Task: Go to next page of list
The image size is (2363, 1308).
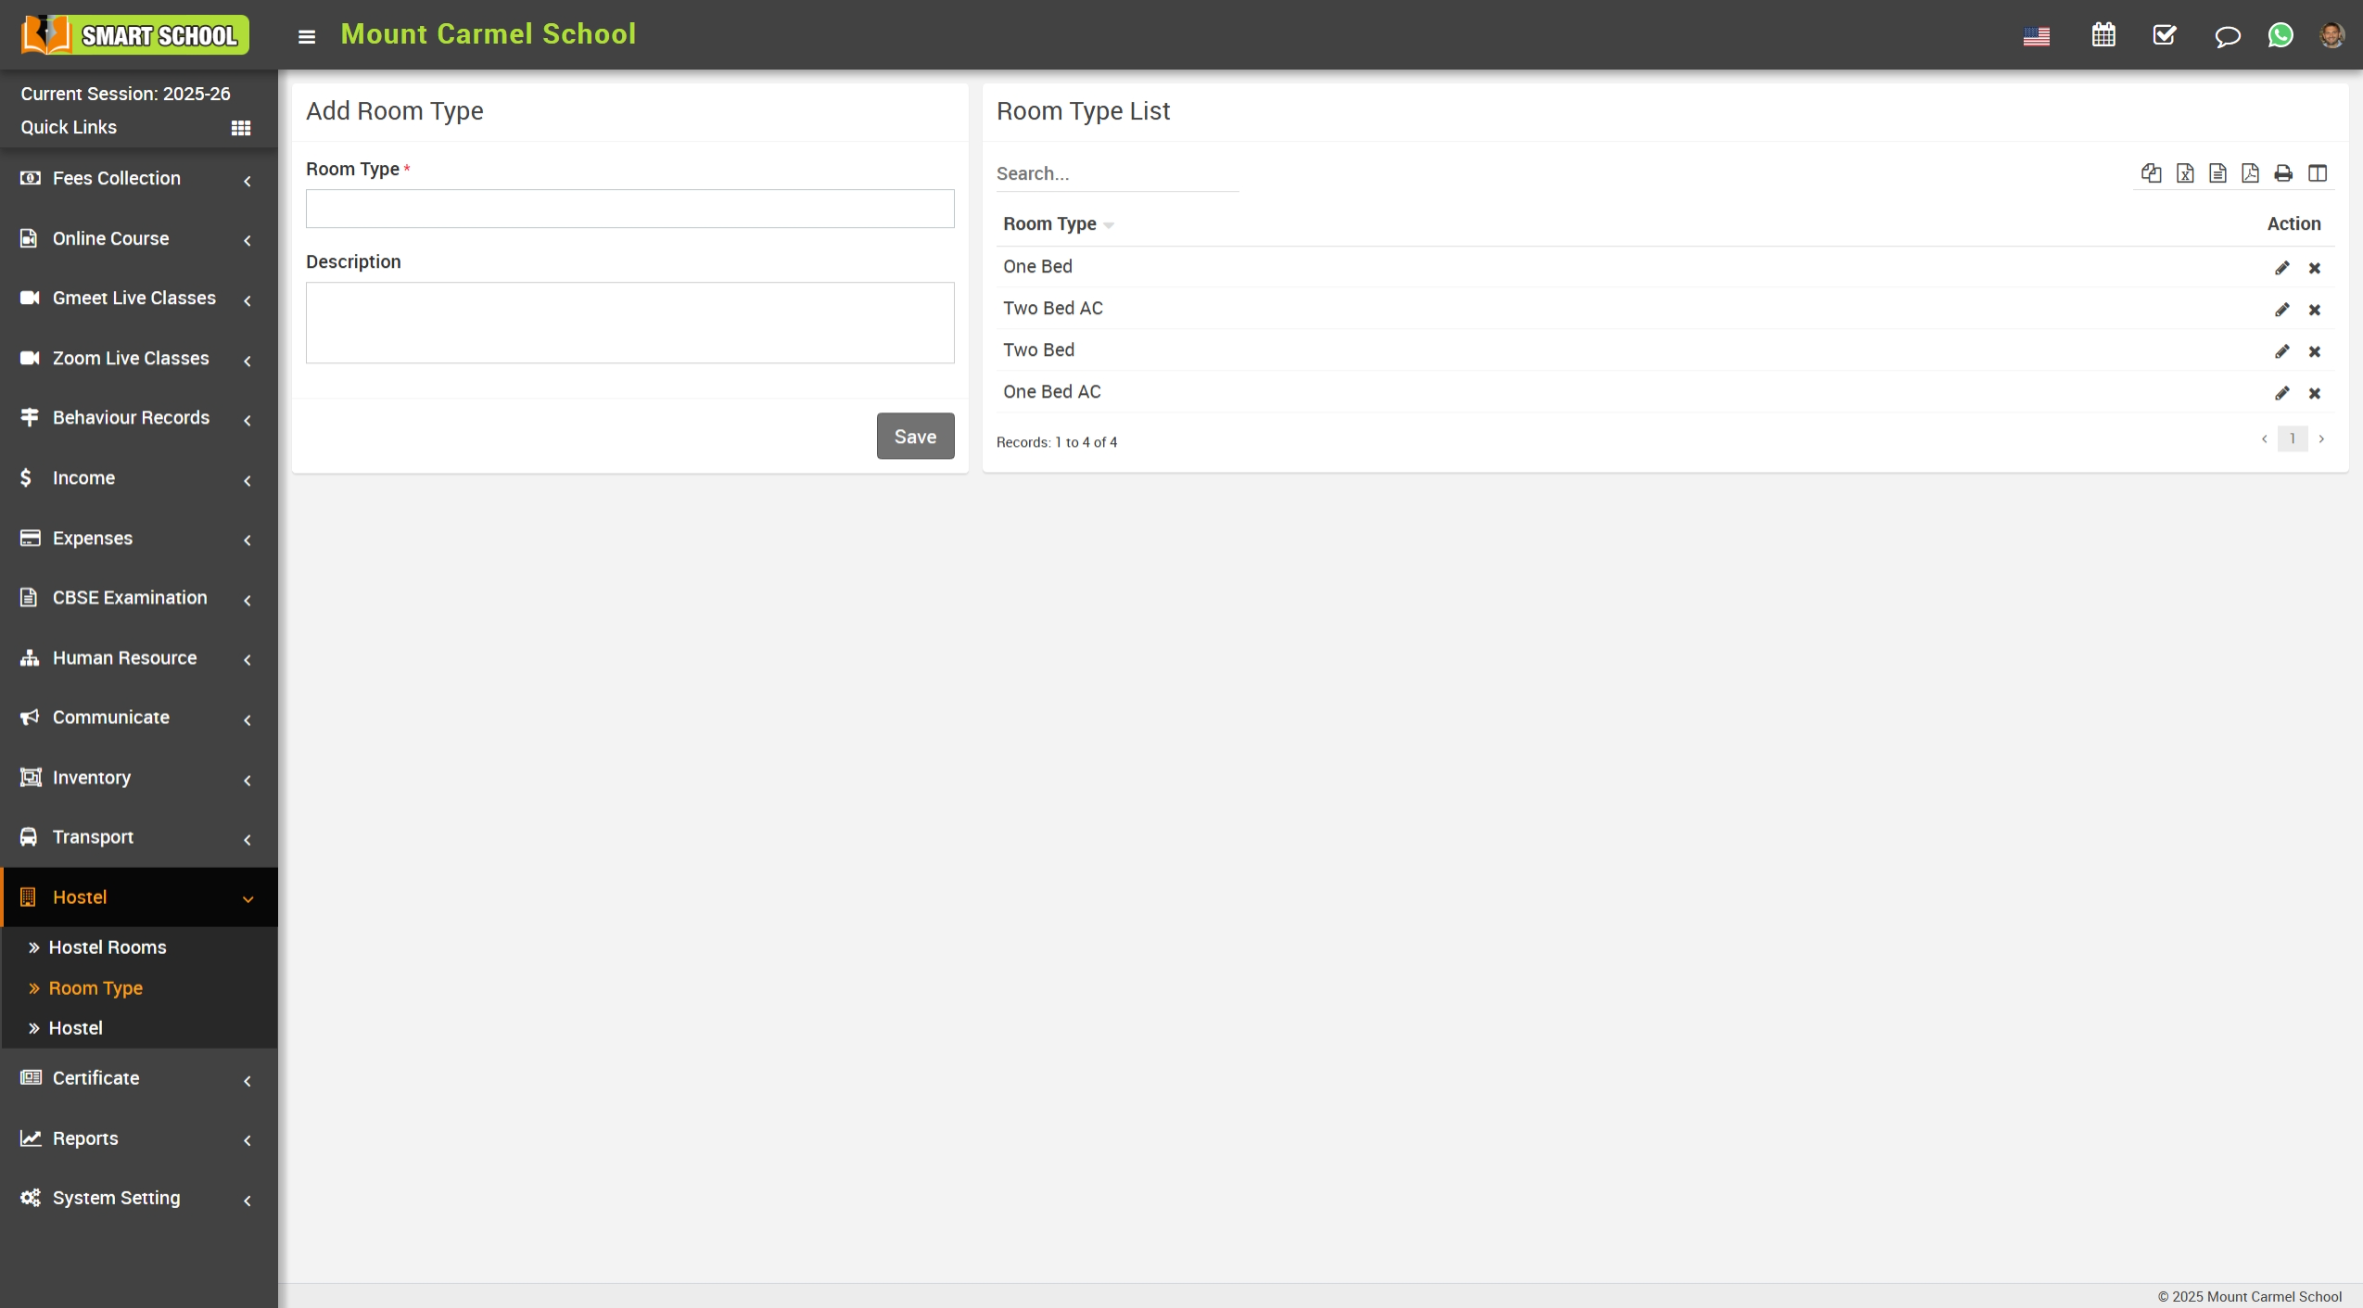Action: click(2321, 439)
